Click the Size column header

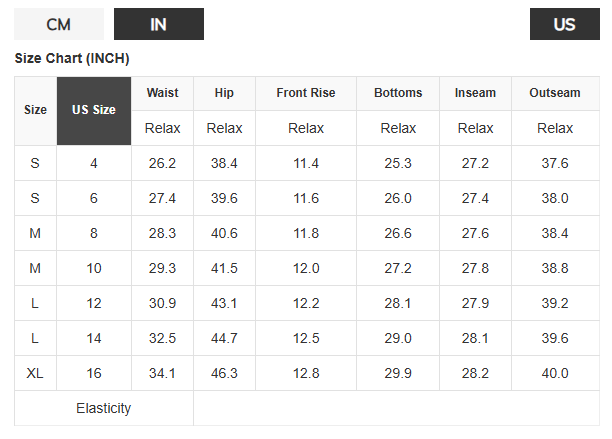coord(35,110)
